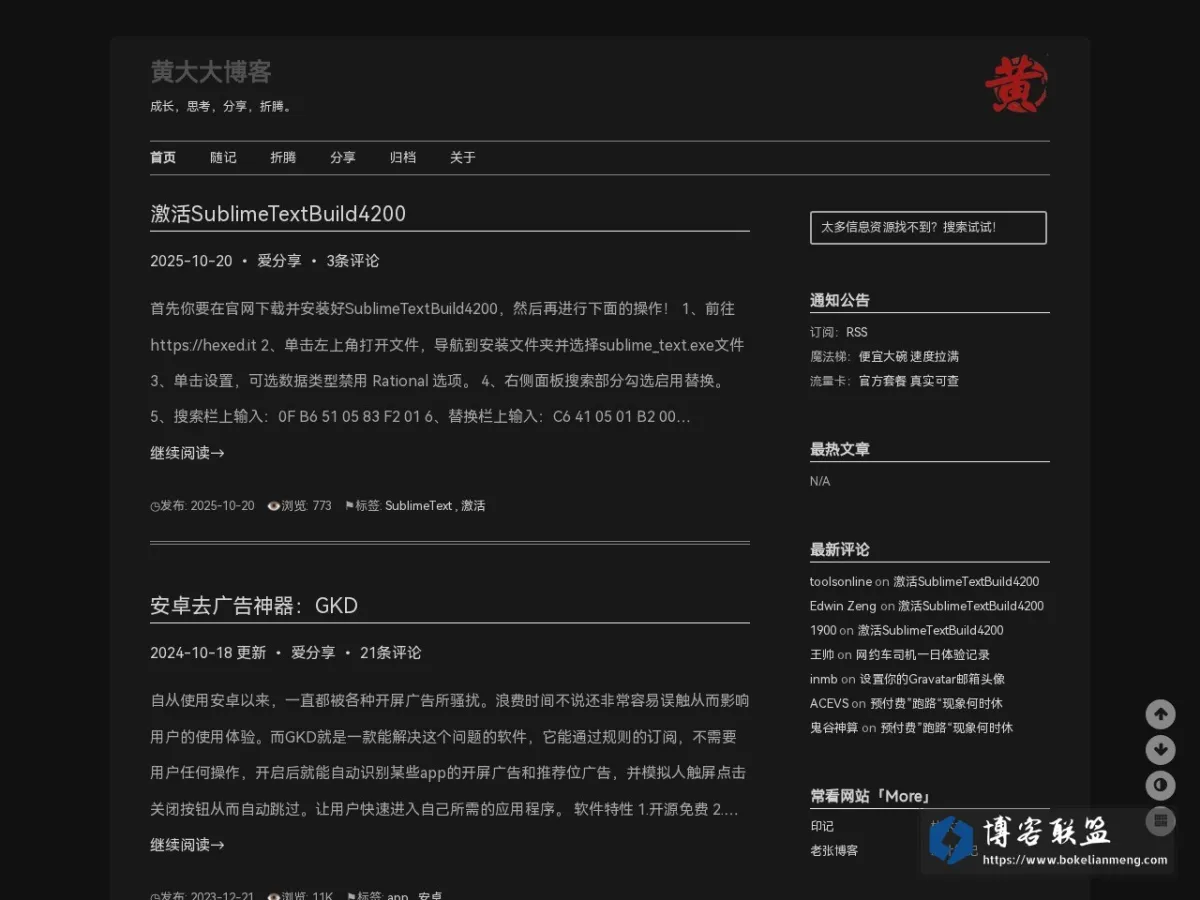Click the scroll-to-bottom arrow button
The width and height of the screenshot is (1200, 900).
pyautogui.click(x=1160, y=749)
